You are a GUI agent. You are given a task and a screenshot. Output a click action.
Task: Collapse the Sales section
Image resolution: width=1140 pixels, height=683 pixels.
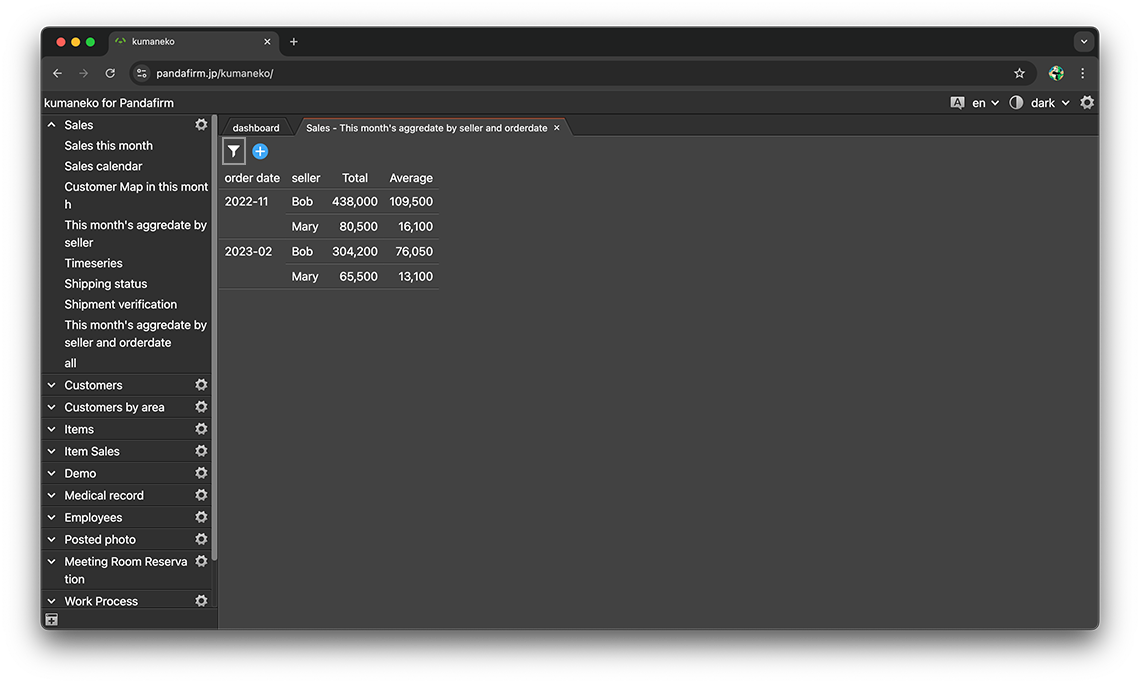(x=52, y=125)
